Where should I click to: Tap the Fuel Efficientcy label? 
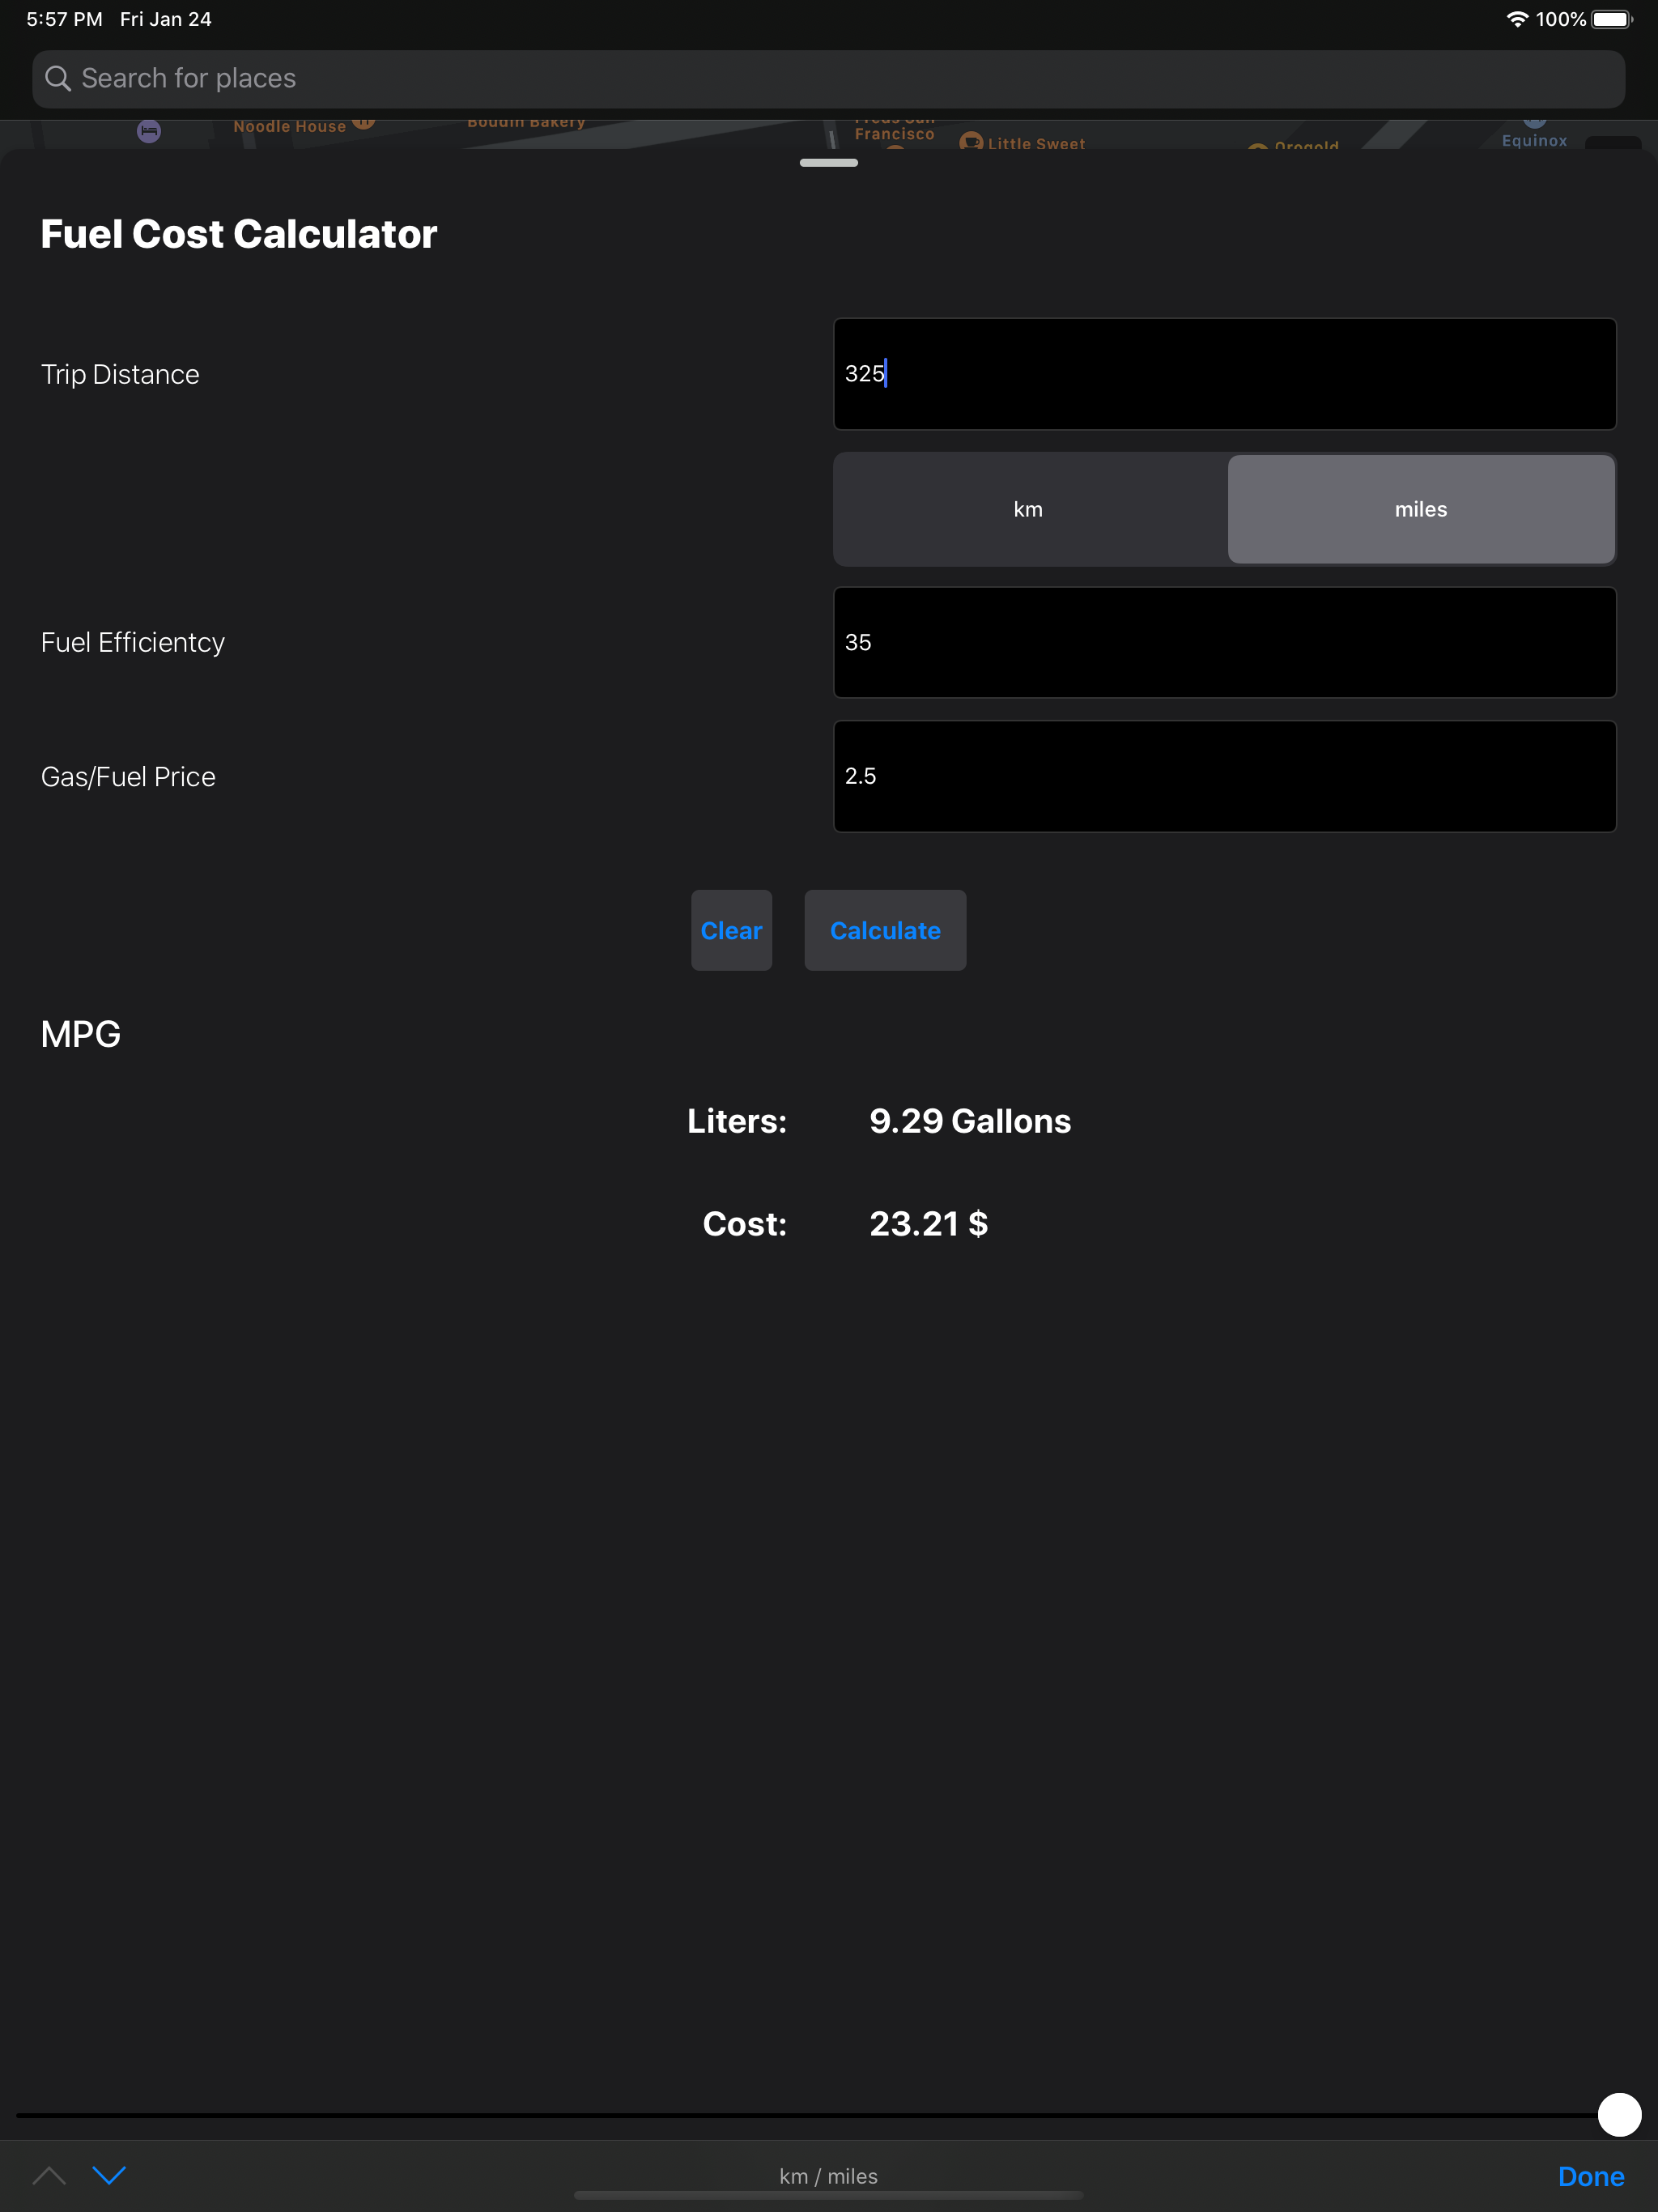[133, 642]
